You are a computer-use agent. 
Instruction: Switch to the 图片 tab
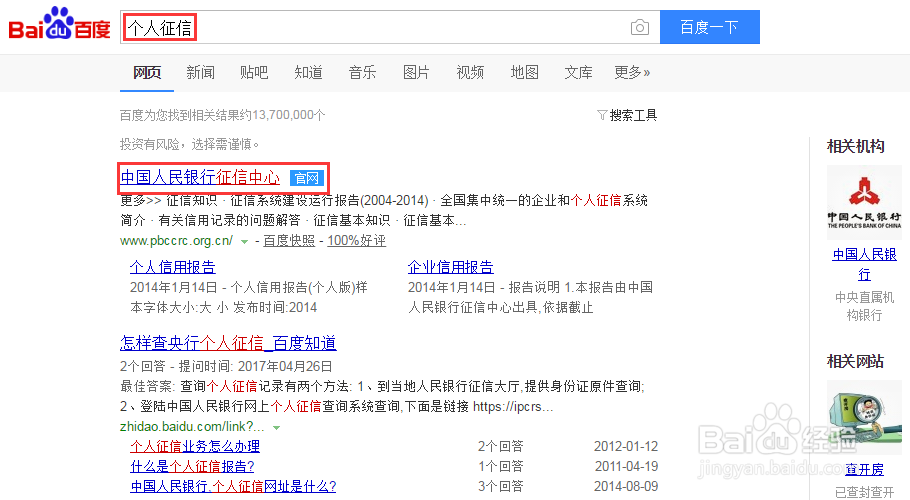click(x=416, y=73)
